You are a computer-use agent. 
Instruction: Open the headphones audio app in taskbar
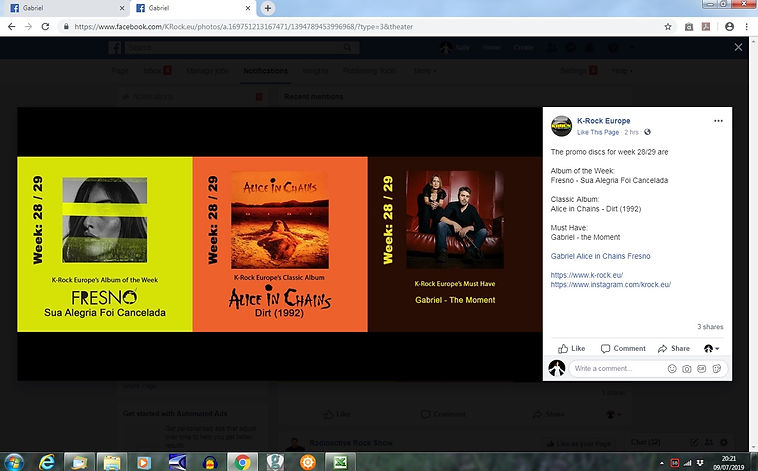click(209, 462)
